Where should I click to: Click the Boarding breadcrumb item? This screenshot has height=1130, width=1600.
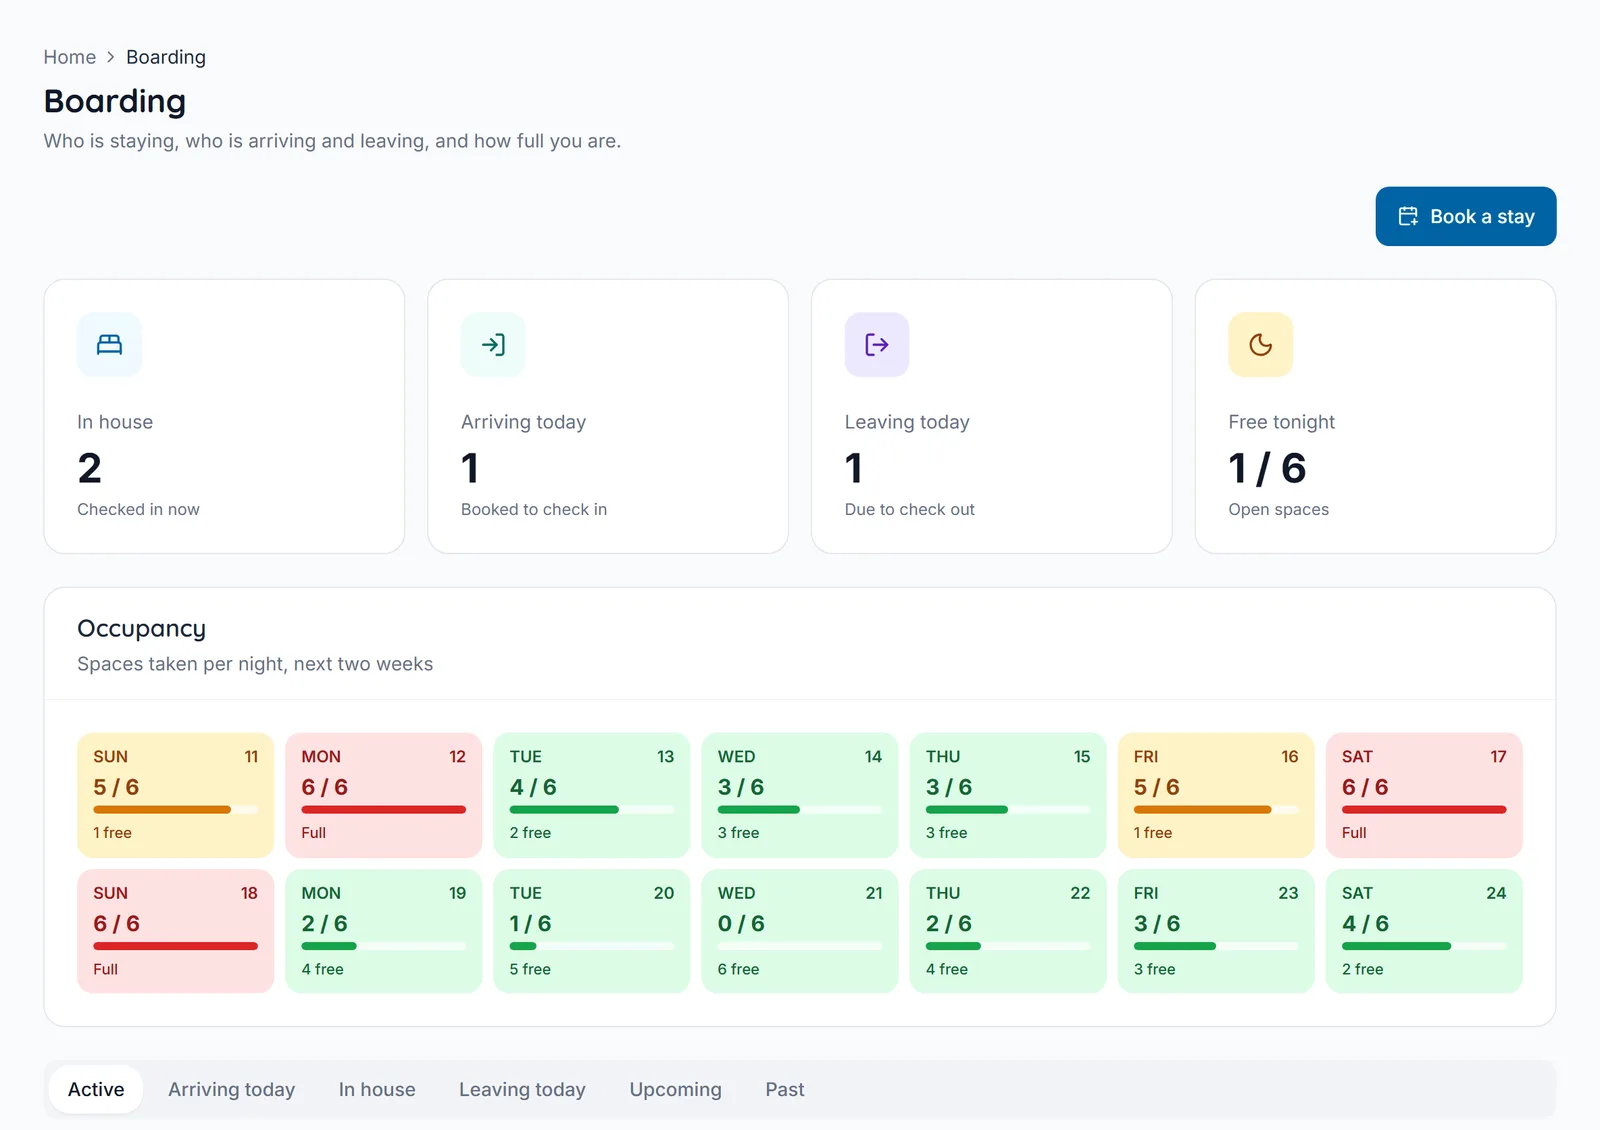pyautogui.click(x=166, y=57)
